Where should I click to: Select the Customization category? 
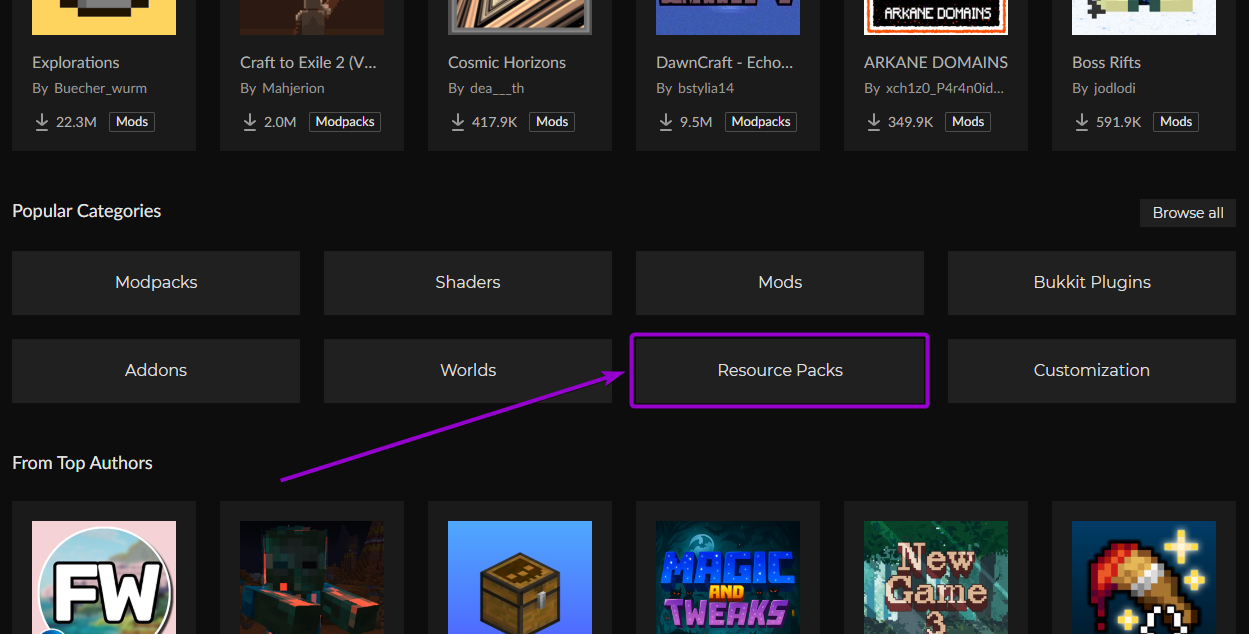[1091, 370]
